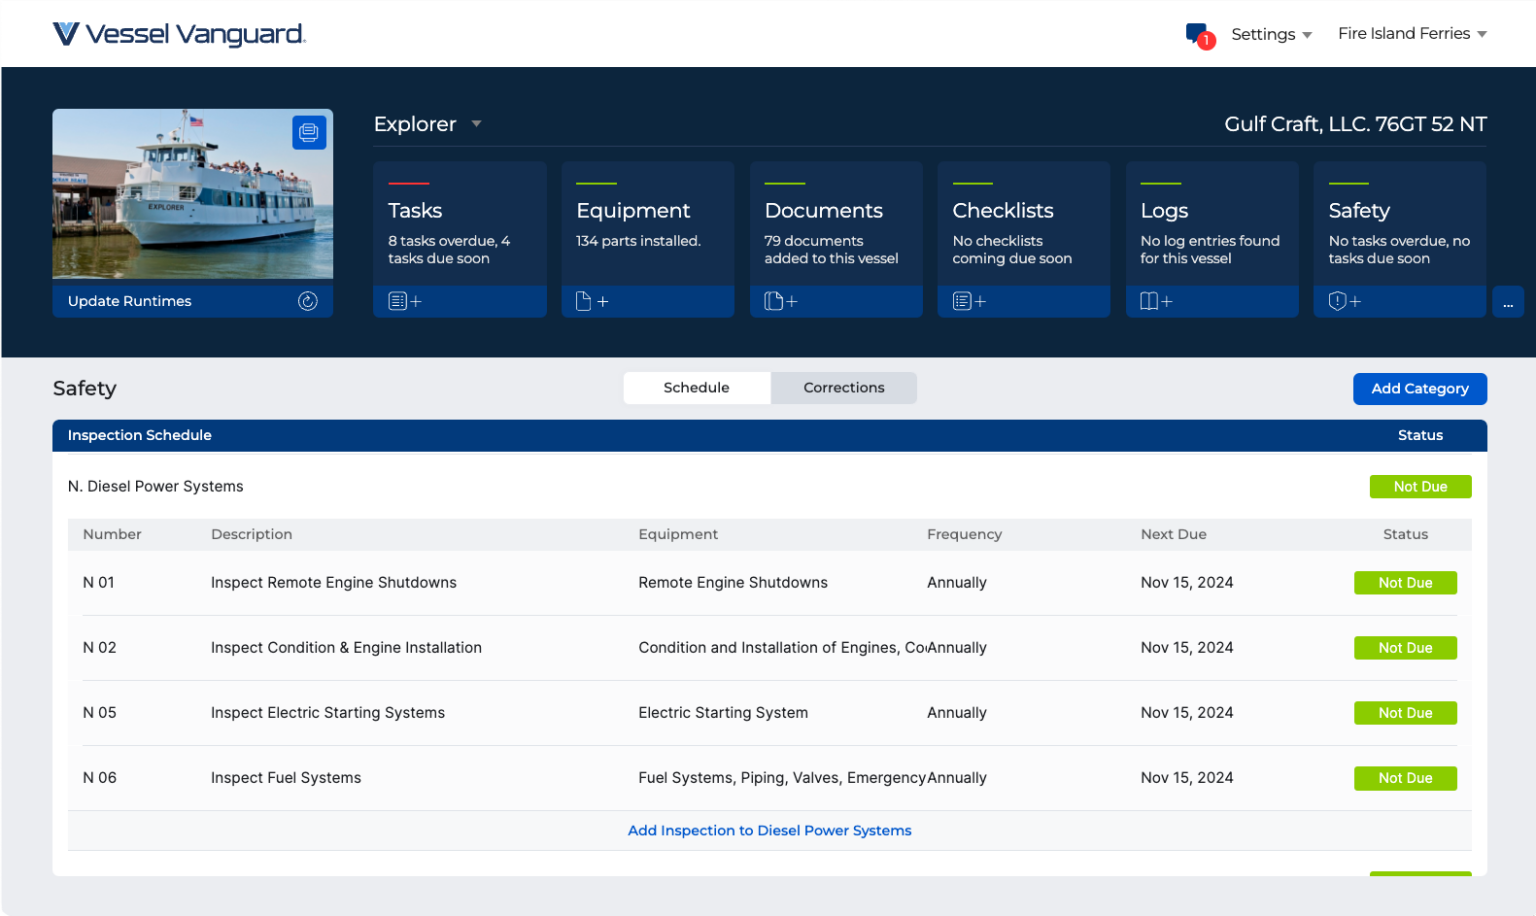Viewport: 1536px width, 916px height.
Task: Click the Add Inspection to Diesel Power Systems link
Action: click(769, 830)
